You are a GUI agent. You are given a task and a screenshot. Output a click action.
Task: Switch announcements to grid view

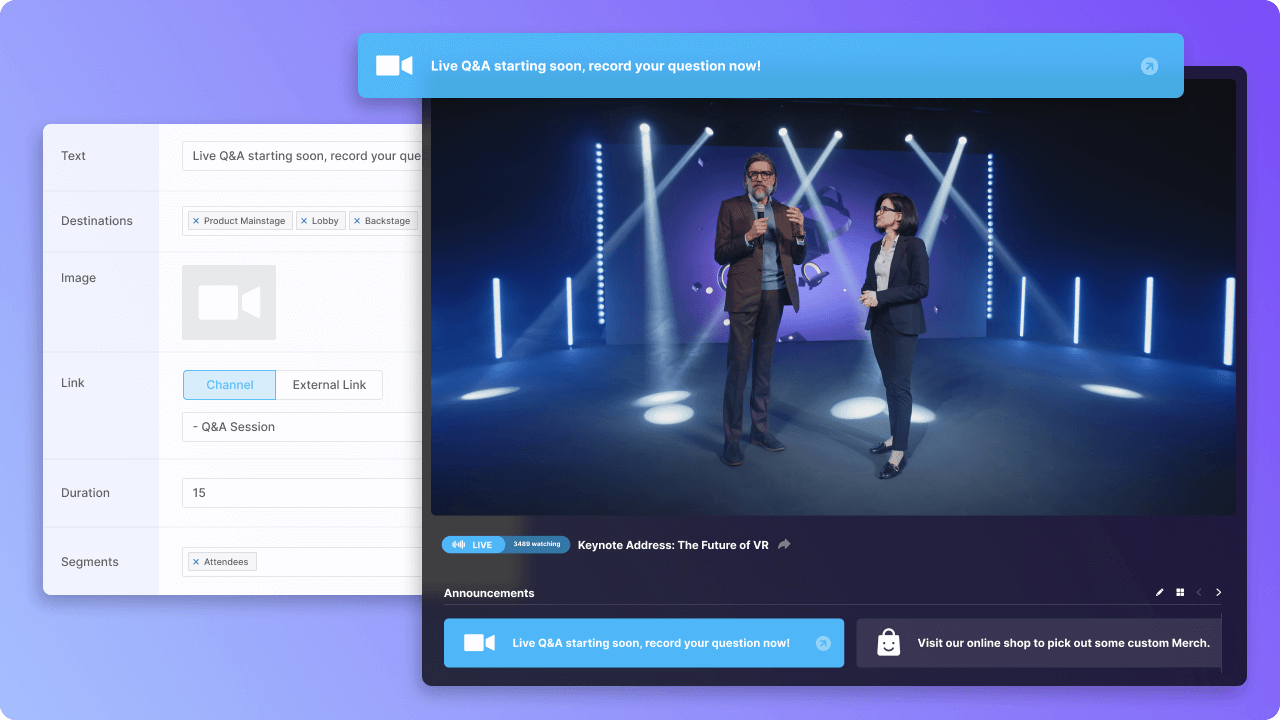click(x=1180, y=593)
